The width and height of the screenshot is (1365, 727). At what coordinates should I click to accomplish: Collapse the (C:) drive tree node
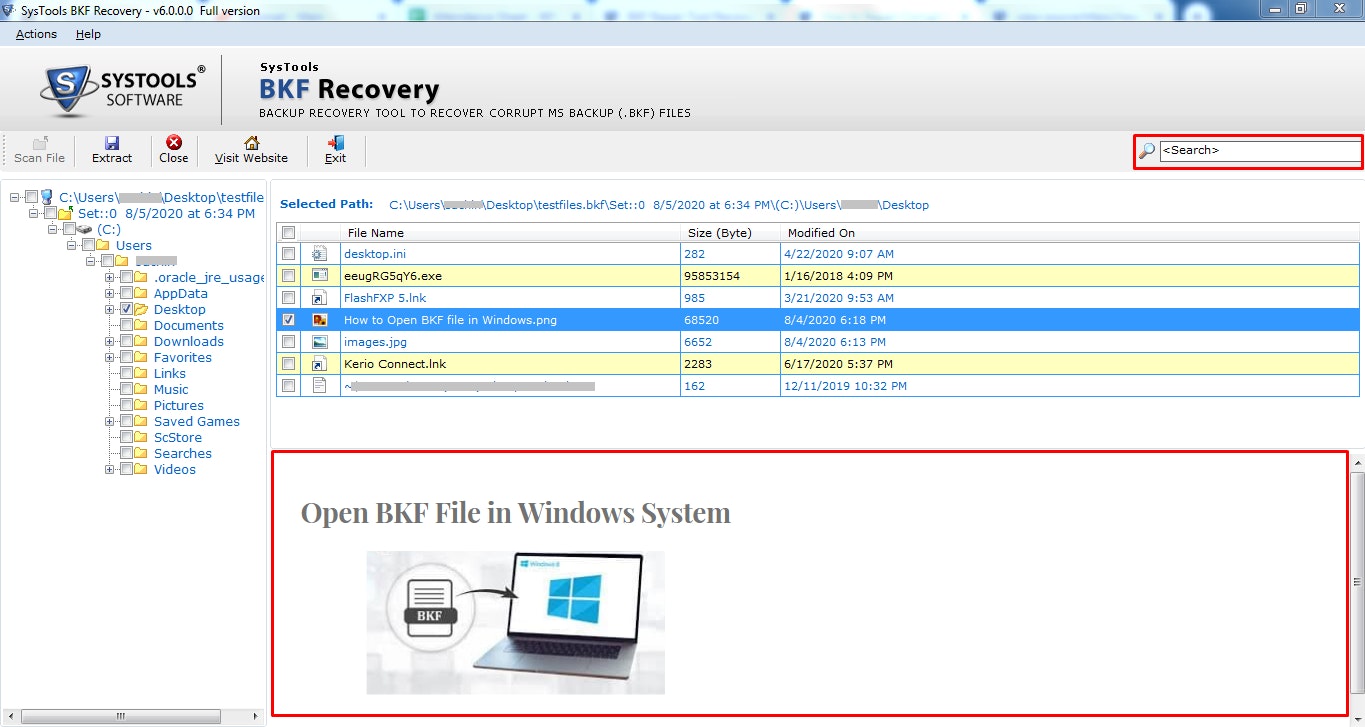pyautogui.click(x=53, y=229)
